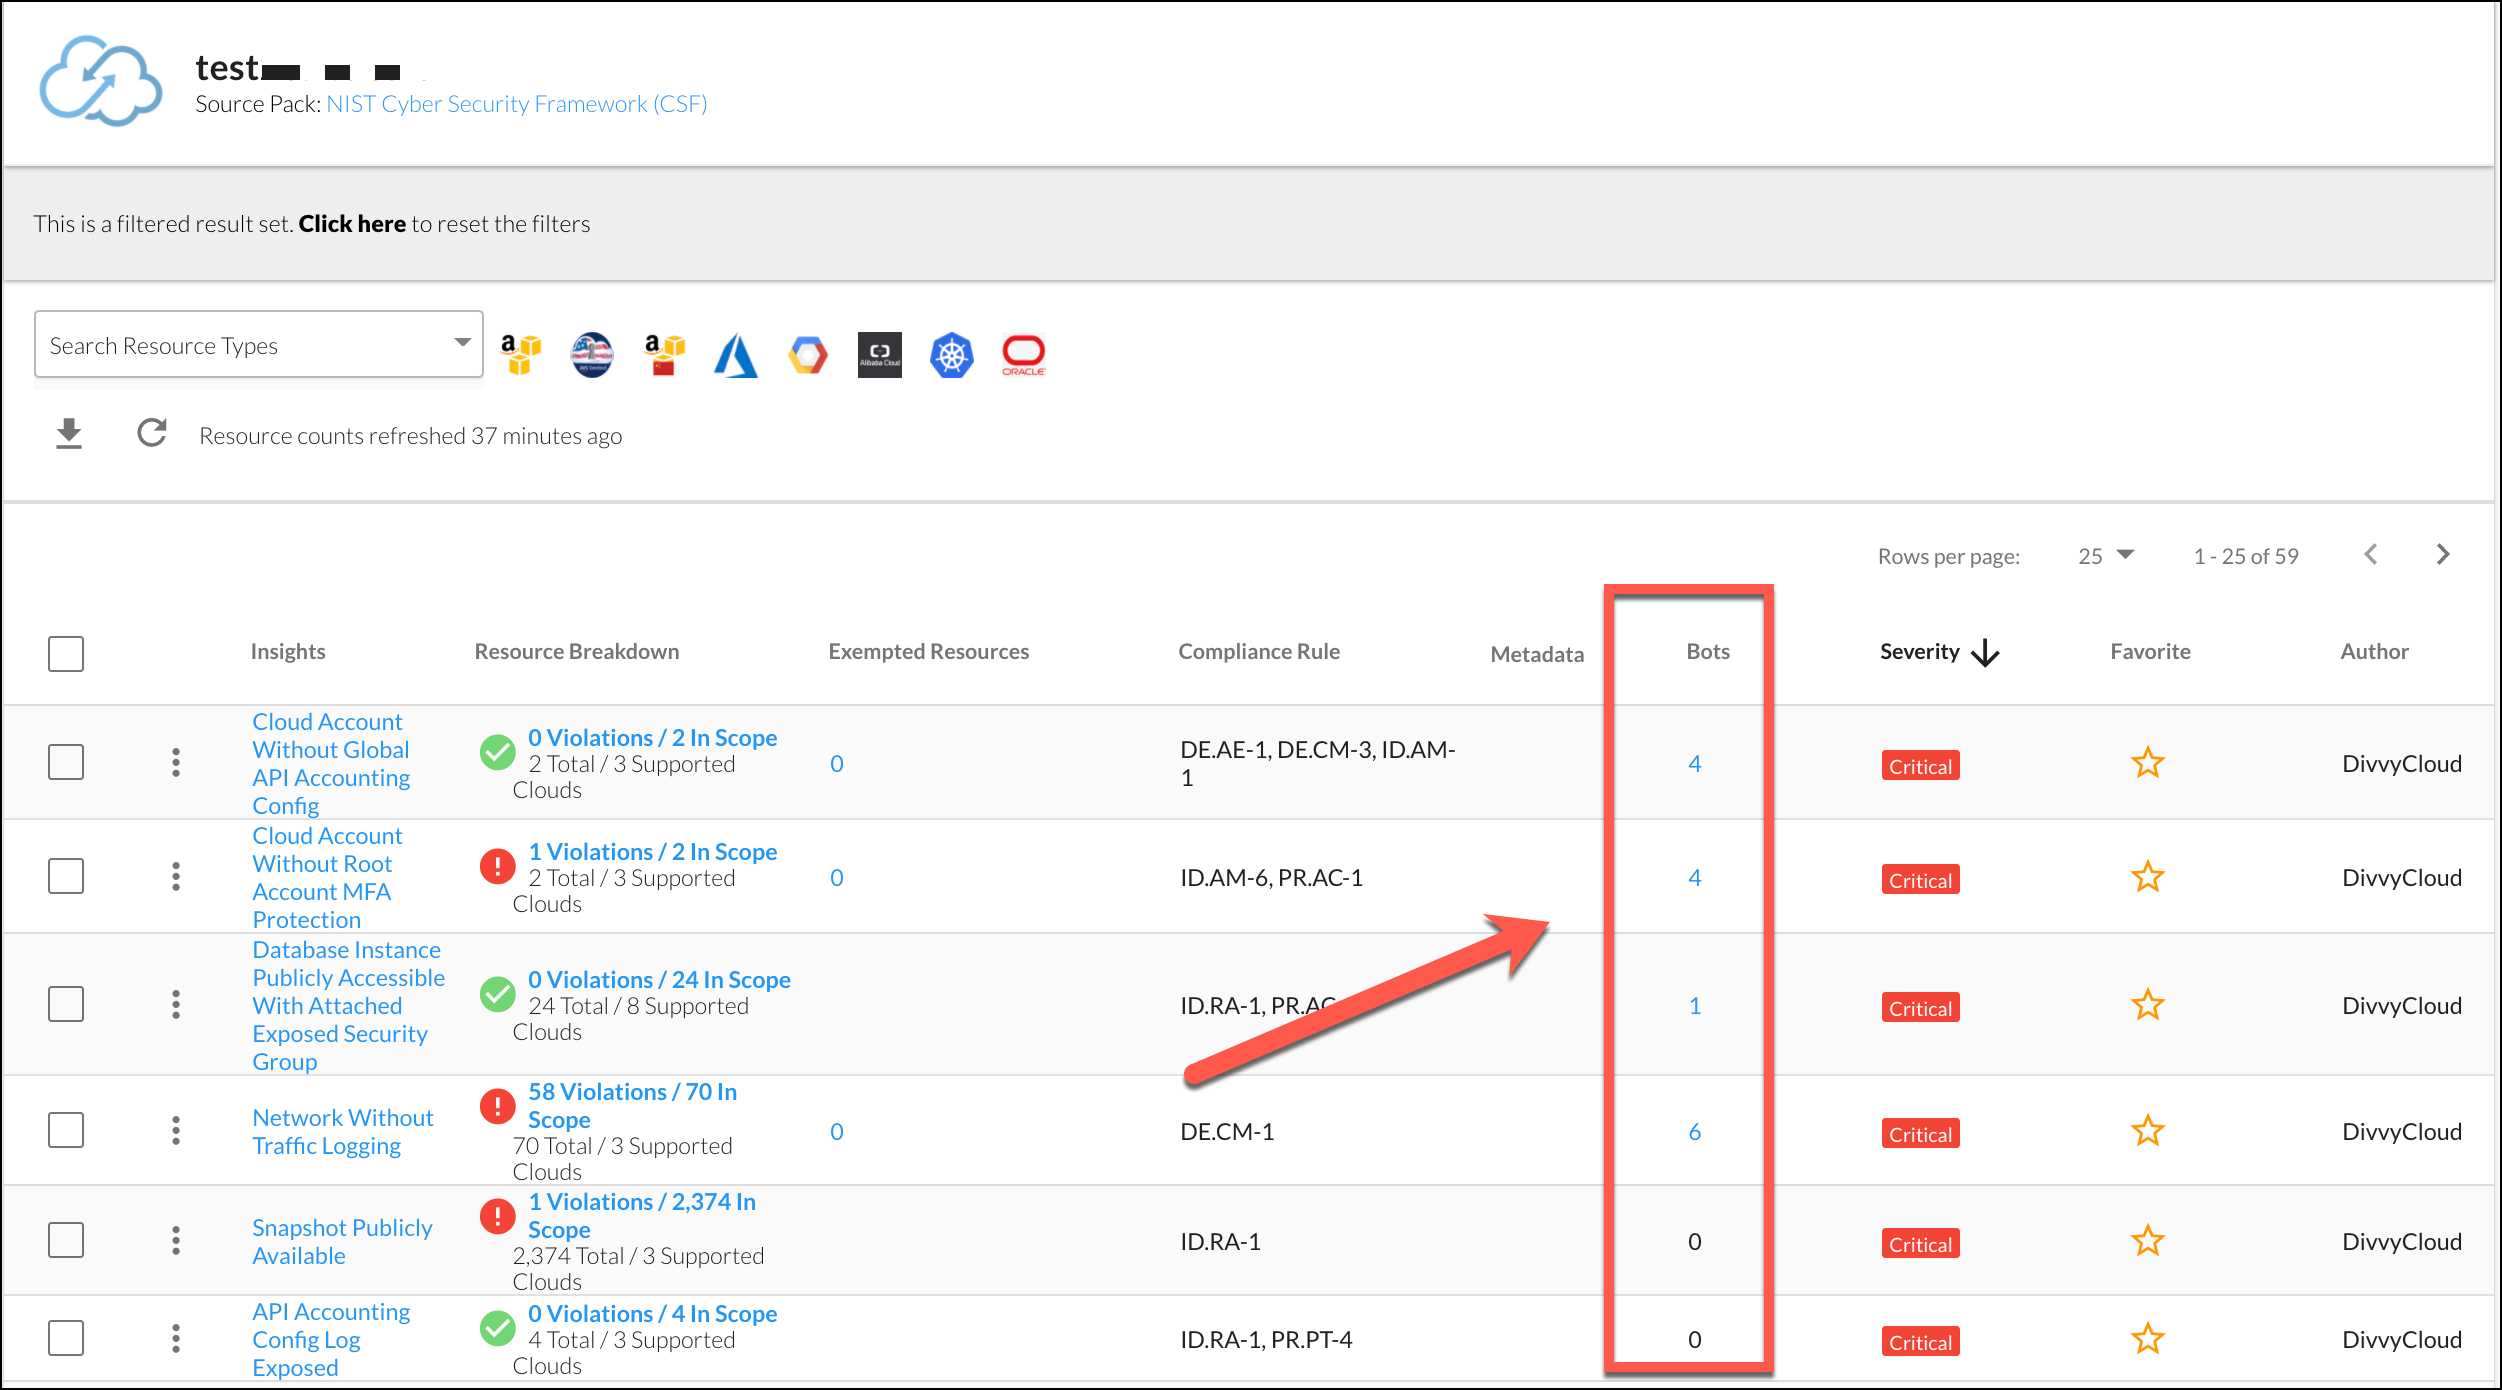The width and height of the screenshot is (2502, 1390).
Task: Open exempted resources count for Network Without Traffic Logging
Action: click(x=837, y=1132)
